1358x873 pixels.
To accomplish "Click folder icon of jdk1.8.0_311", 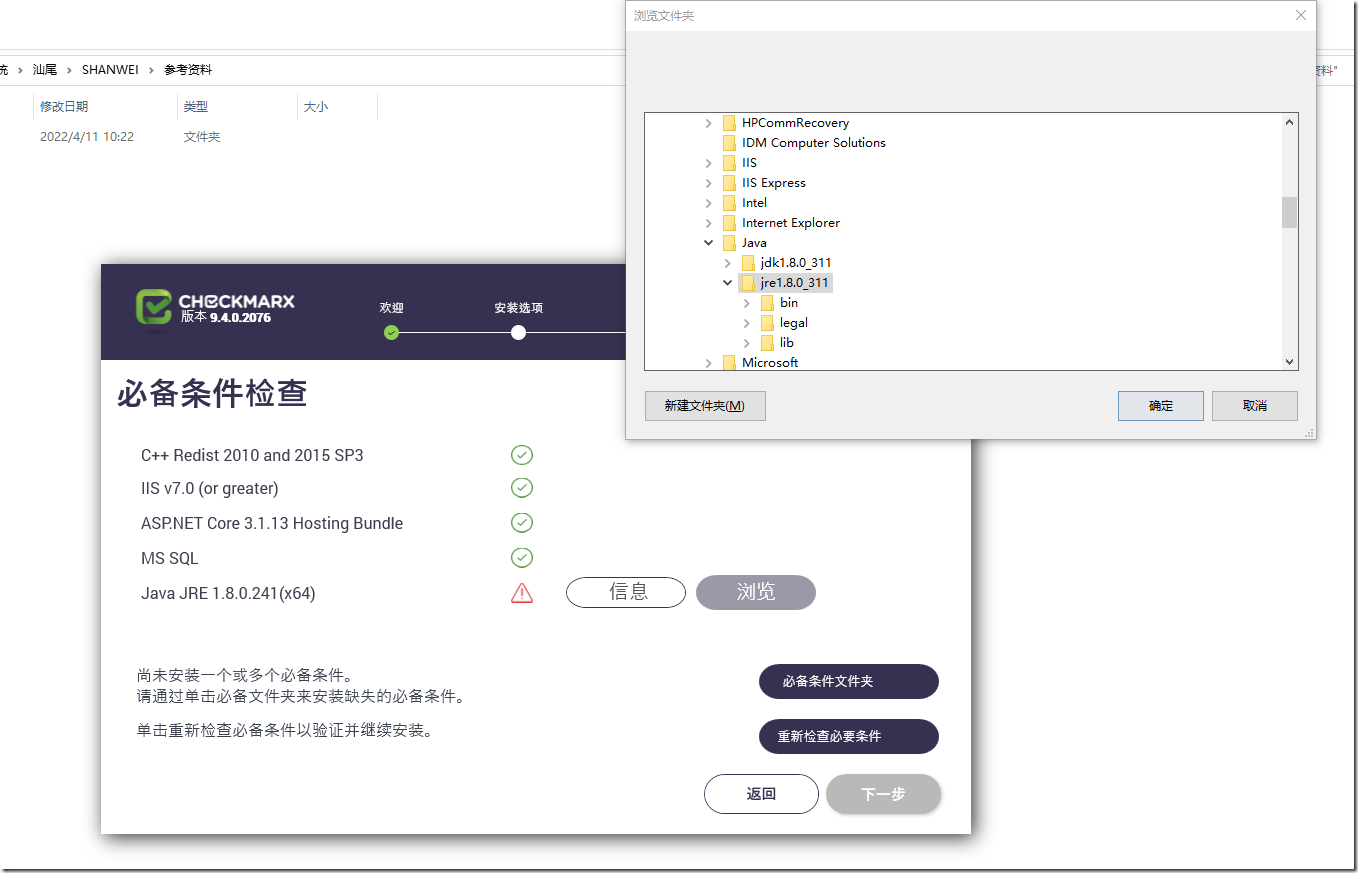I will [748, 263].
